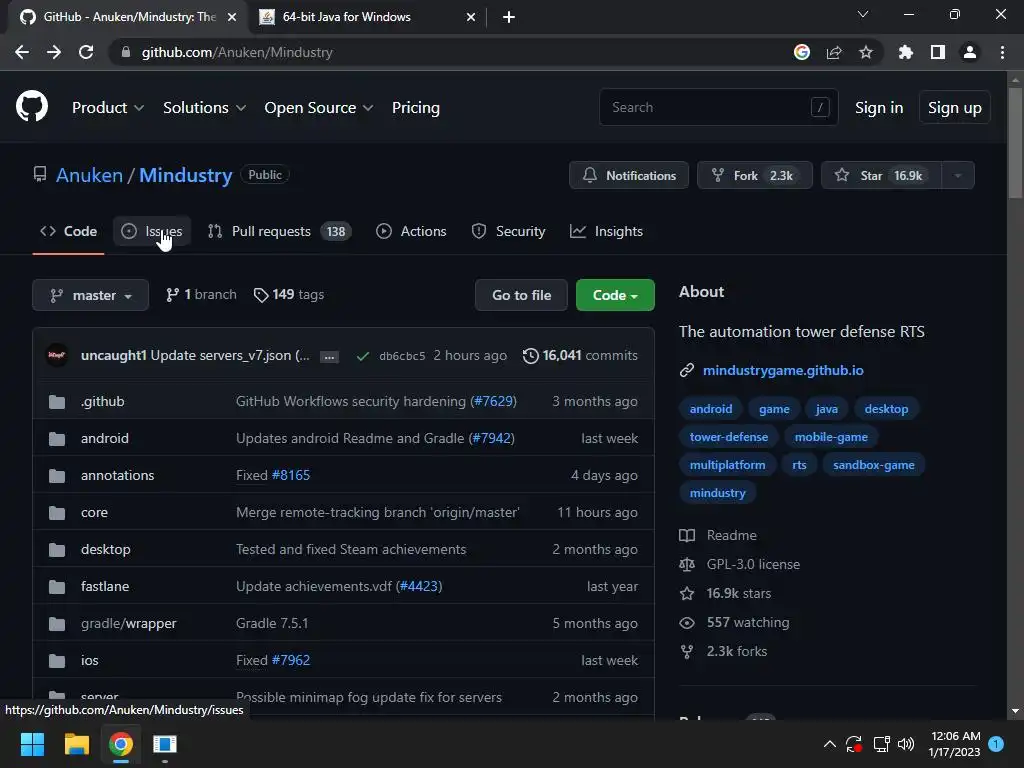
Task: Click the fastlane folder icon
Action: click(x=57, y=586)
